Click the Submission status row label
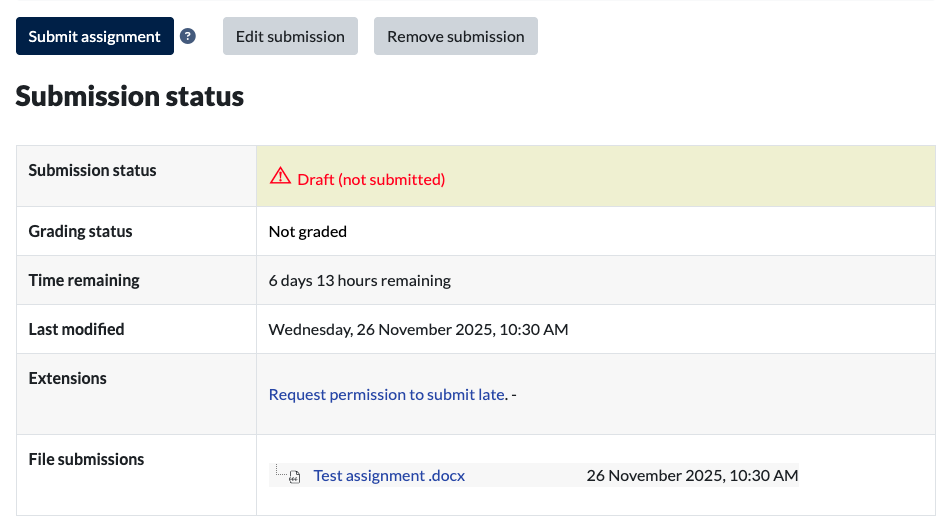The width and height of the screenshot is (952, 532). click(x=92, y=171)
